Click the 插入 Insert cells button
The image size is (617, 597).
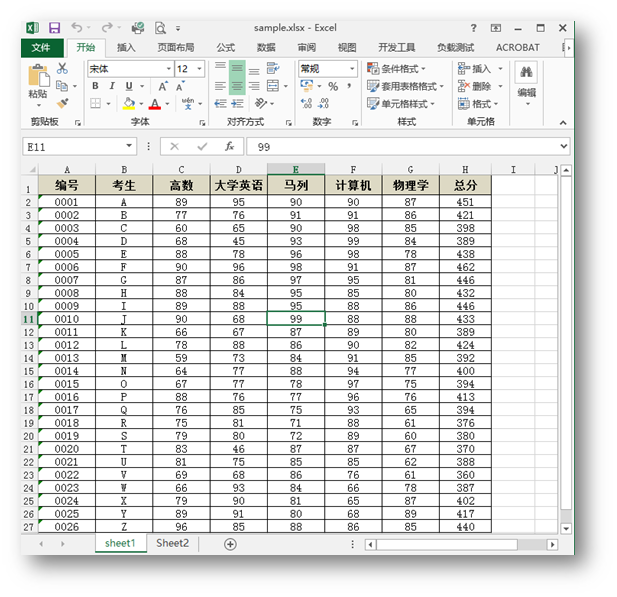point(475,69)
